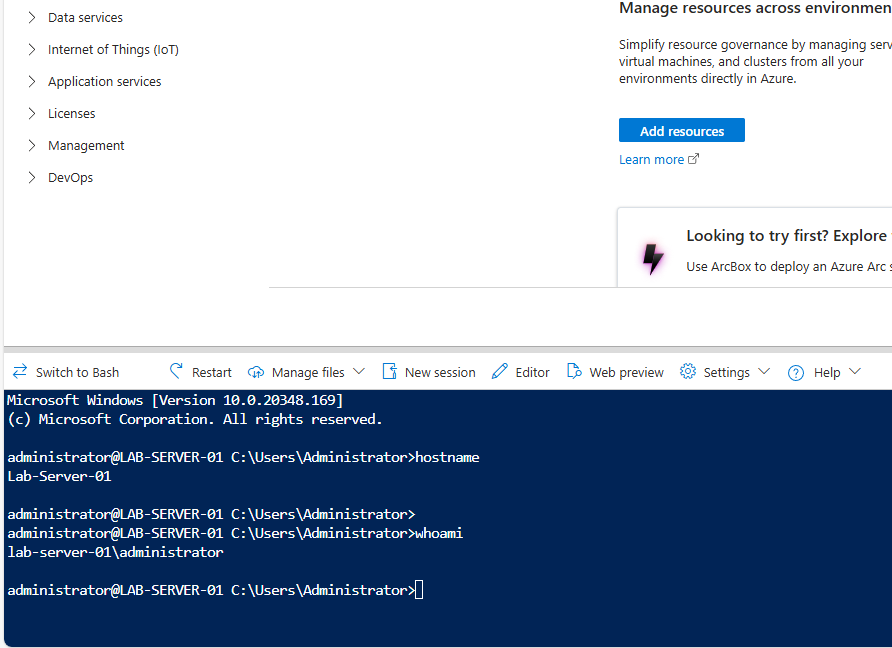
Task: Click the Add resources button
Action: pyautogui.click(x=681, y=130)
